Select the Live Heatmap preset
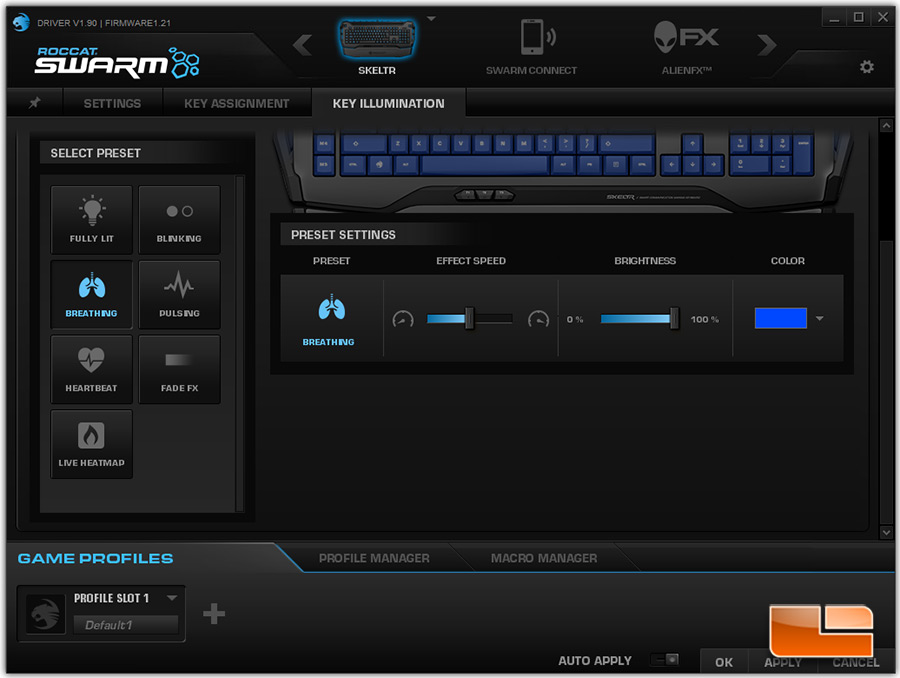Viewport: 900px width, 678px height. coord(91,444)
